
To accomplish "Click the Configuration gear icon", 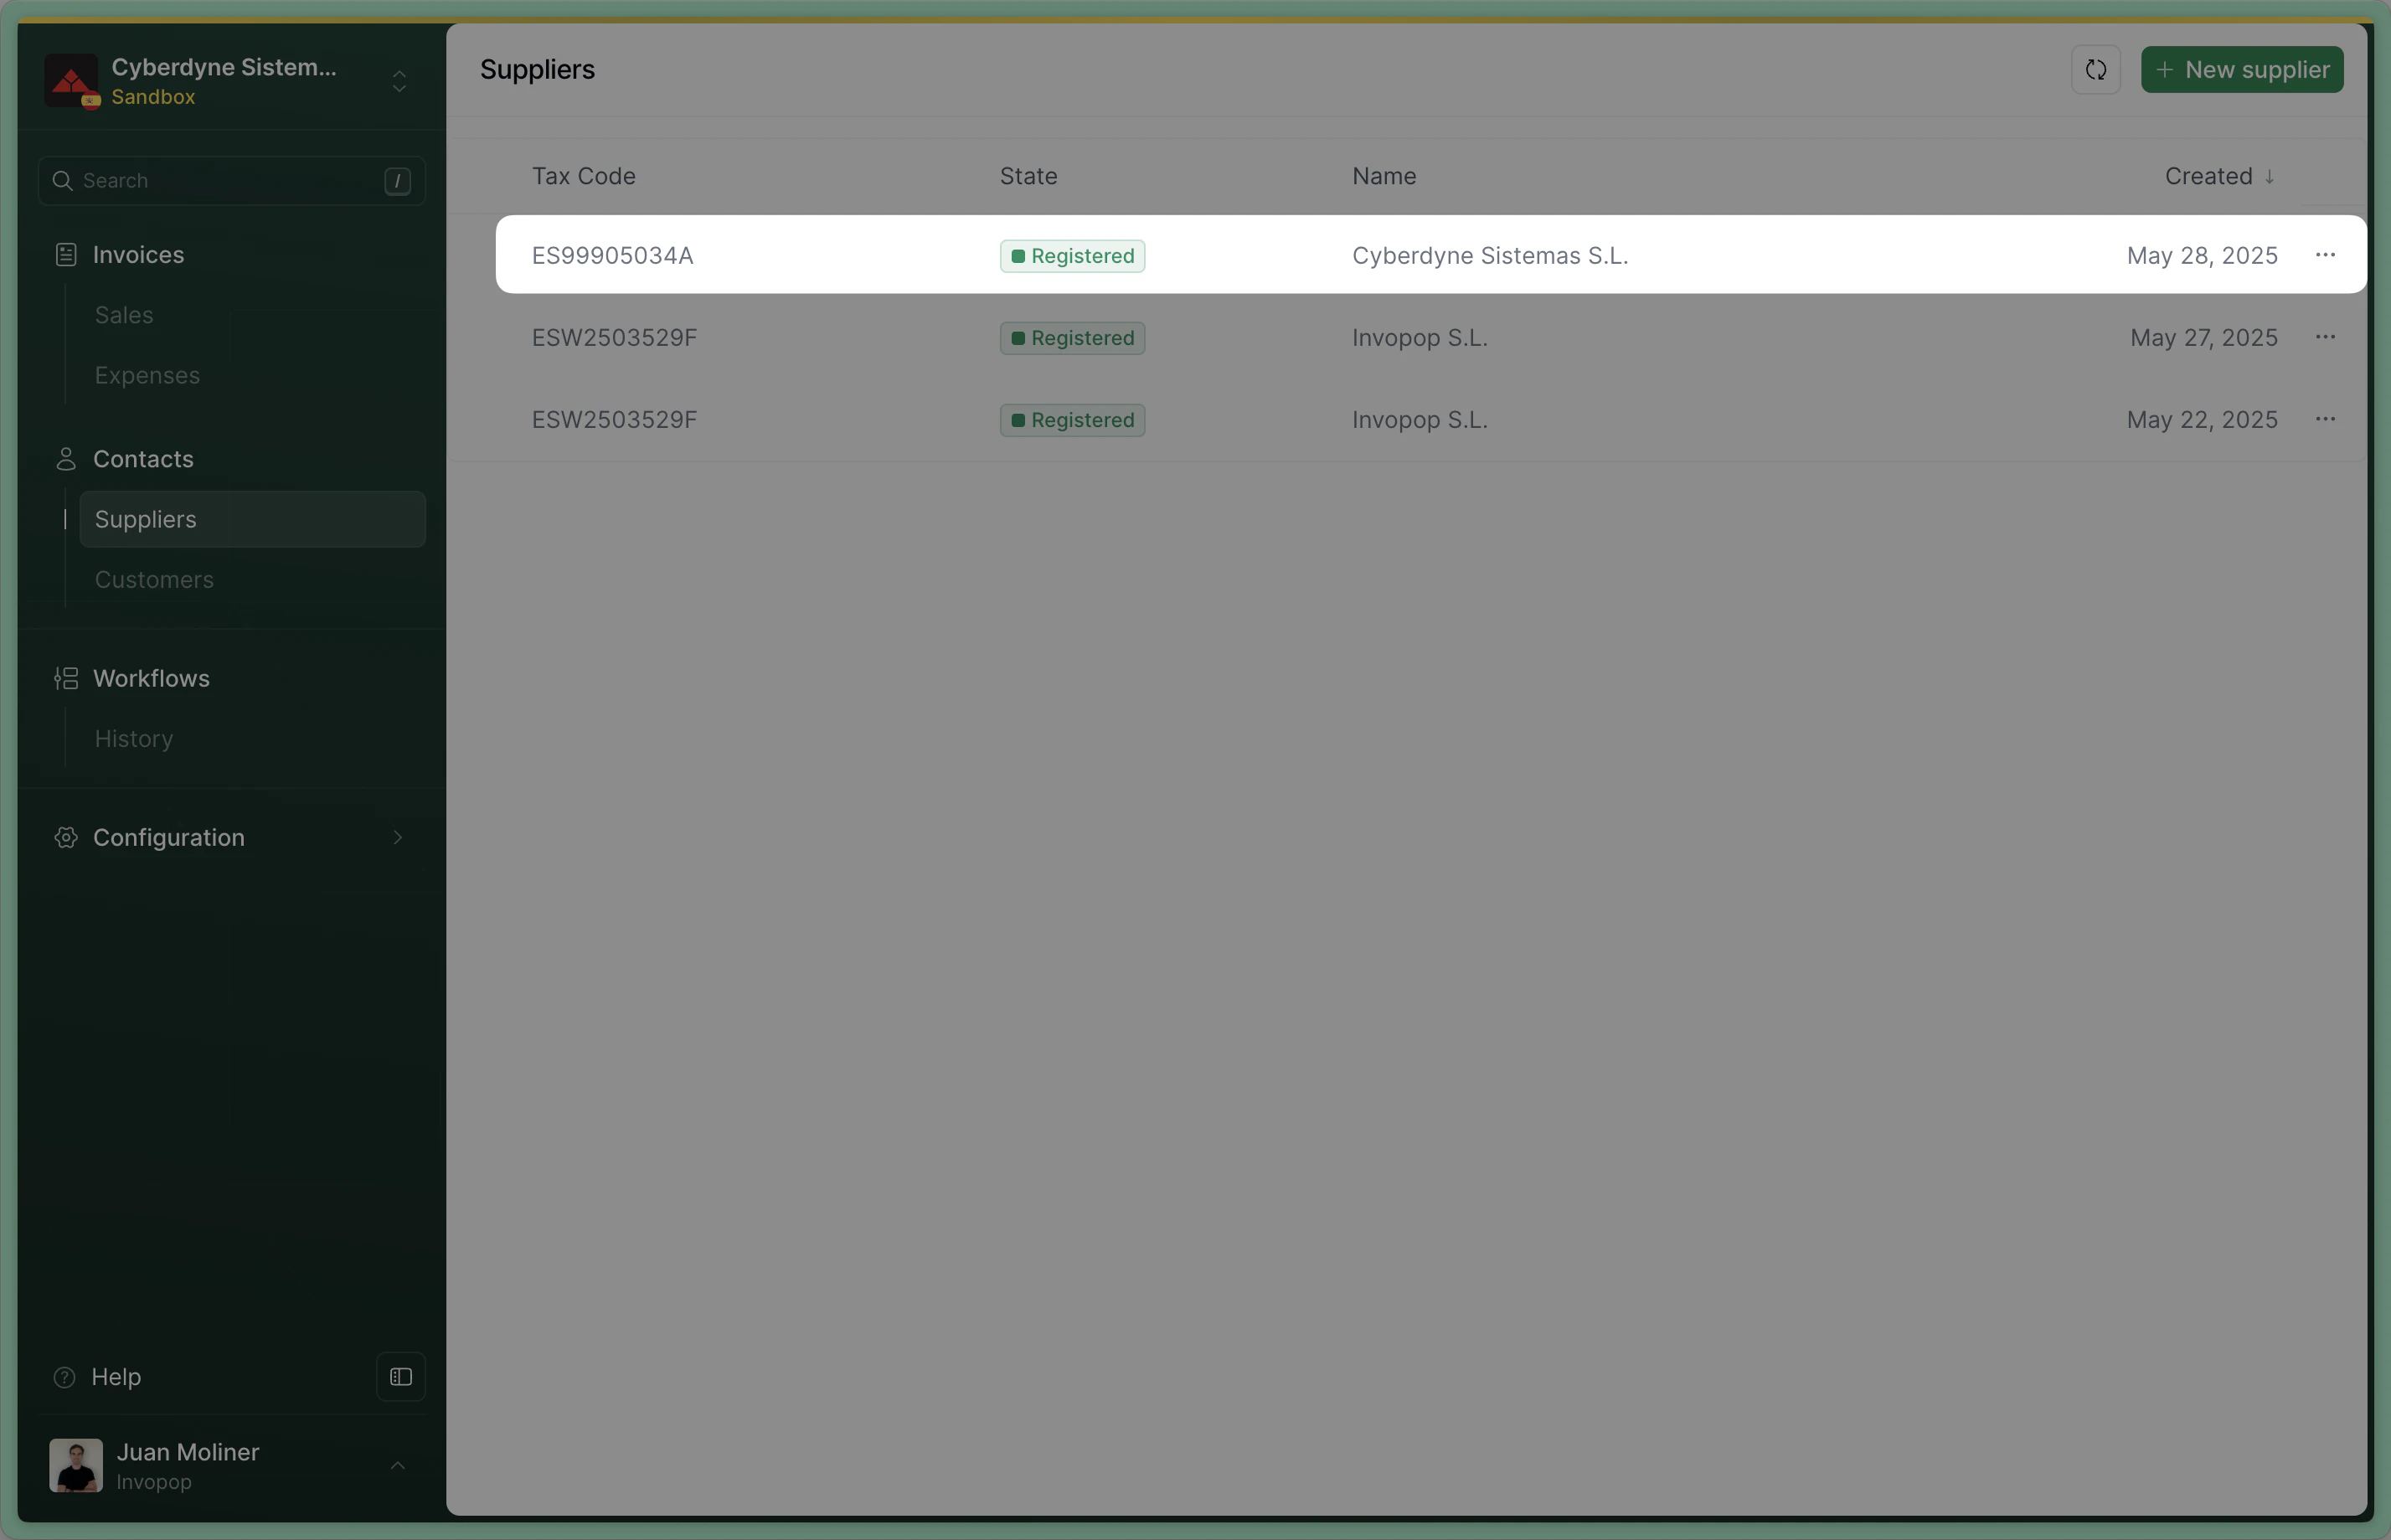I will [x=66, y=838].
